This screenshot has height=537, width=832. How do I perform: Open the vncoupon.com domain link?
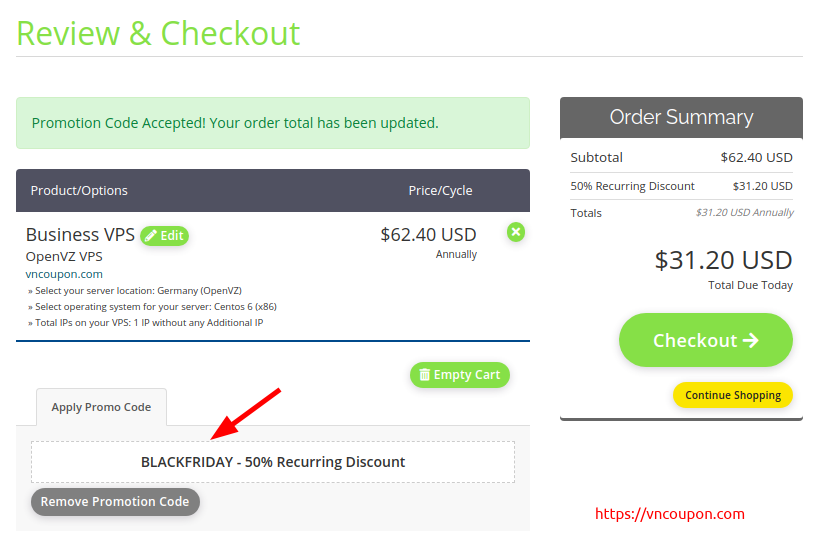(64, 274)
